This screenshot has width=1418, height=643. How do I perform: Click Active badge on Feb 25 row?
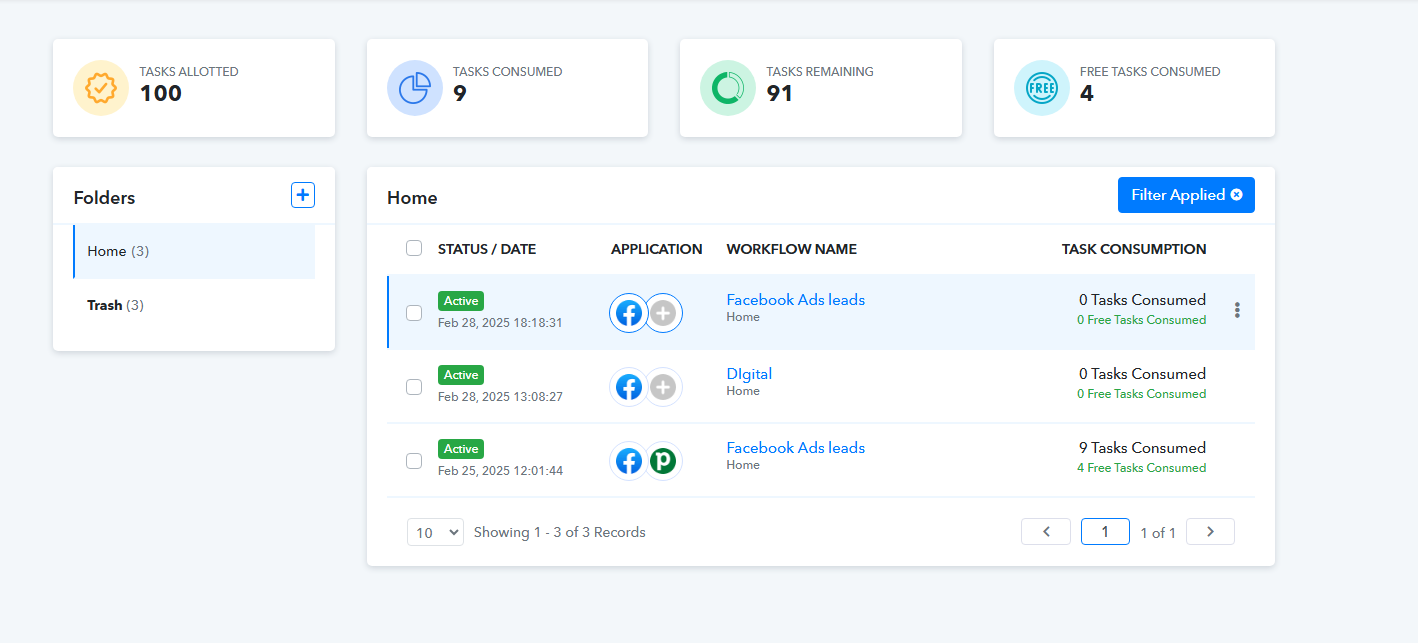pos(461,449)
